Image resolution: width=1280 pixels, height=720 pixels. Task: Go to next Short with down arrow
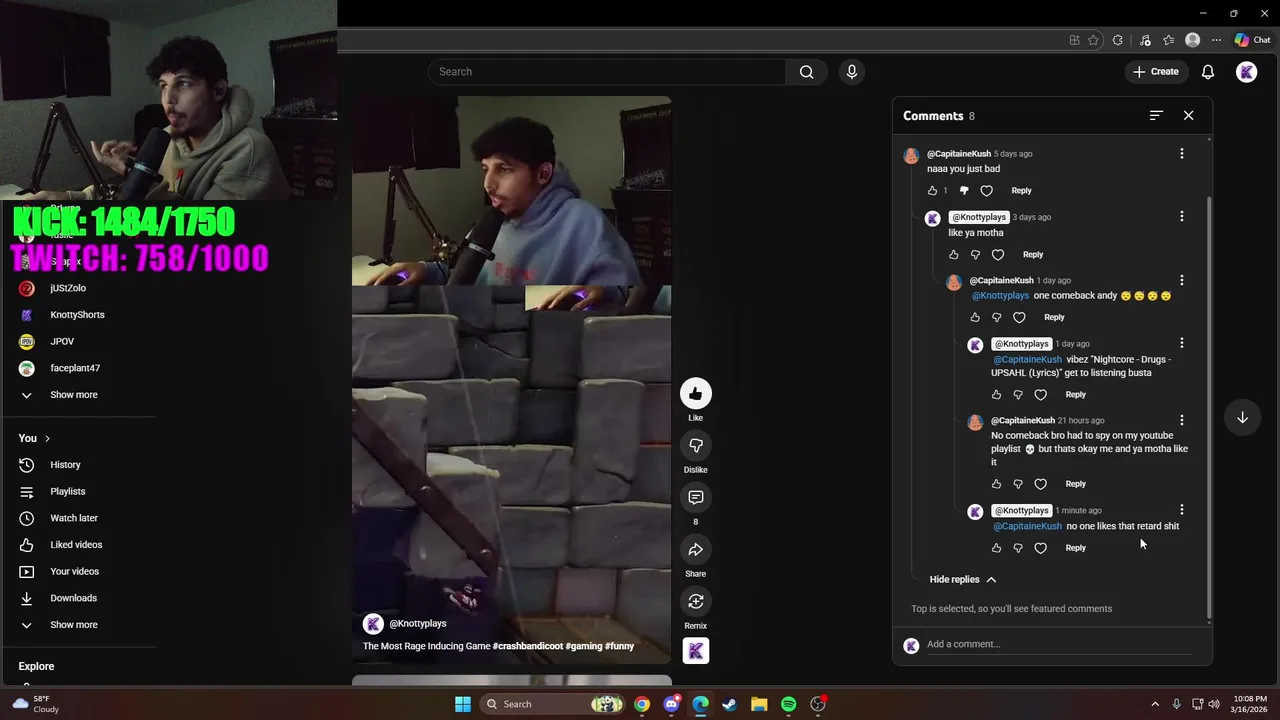[1242, 418]
